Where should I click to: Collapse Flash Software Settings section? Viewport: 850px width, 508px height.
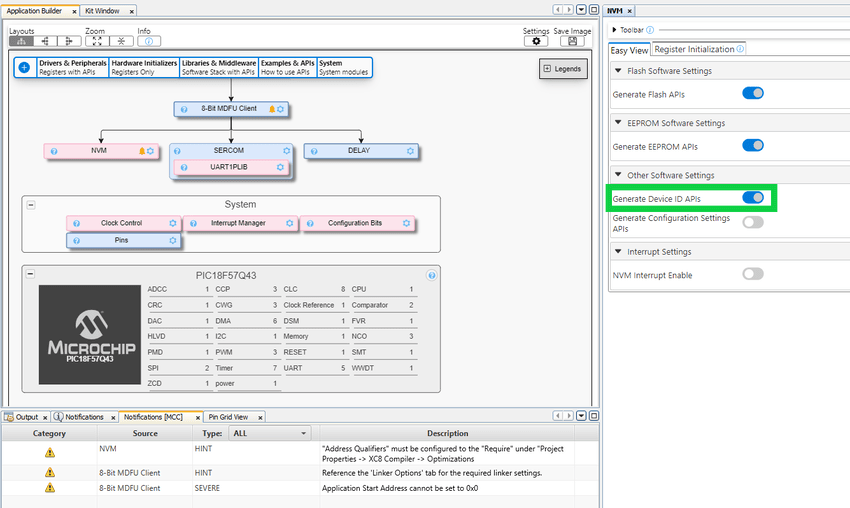(x=617, y=71)
